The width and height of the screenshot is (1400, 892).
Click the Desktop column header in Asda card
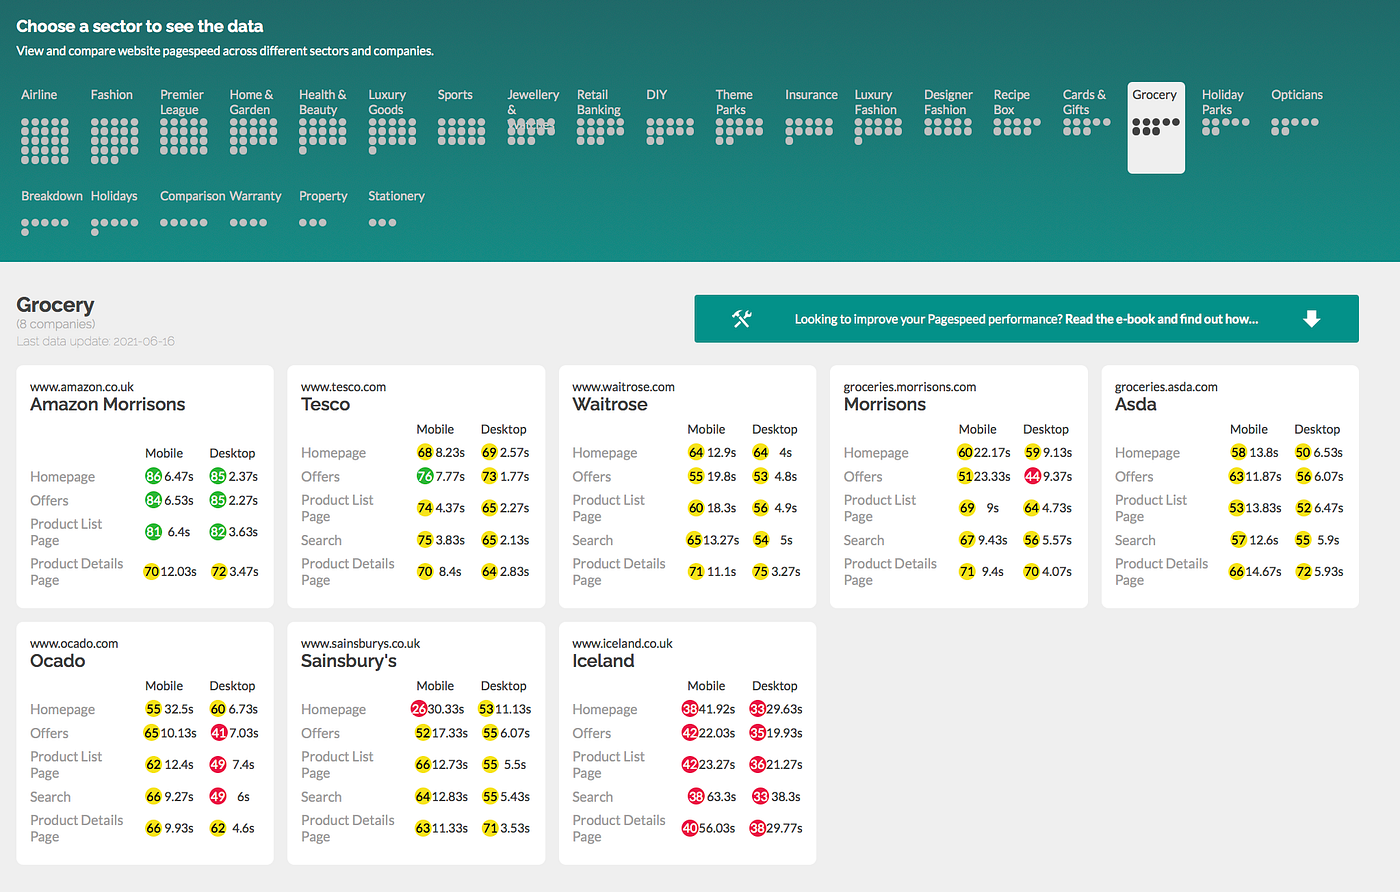coord(1317,430)
